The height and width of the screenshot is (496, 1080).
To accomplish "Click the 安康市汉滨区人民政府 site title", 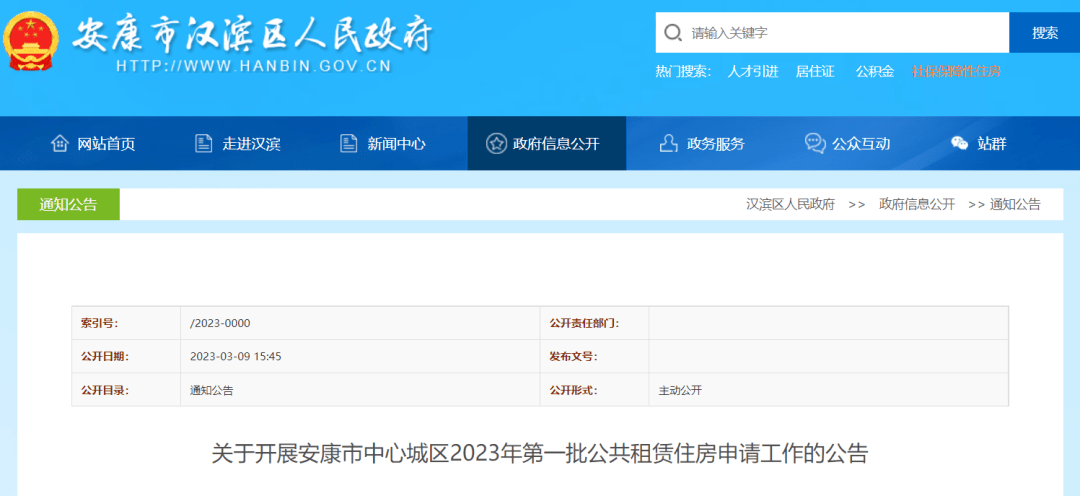I will click(251, 32).
